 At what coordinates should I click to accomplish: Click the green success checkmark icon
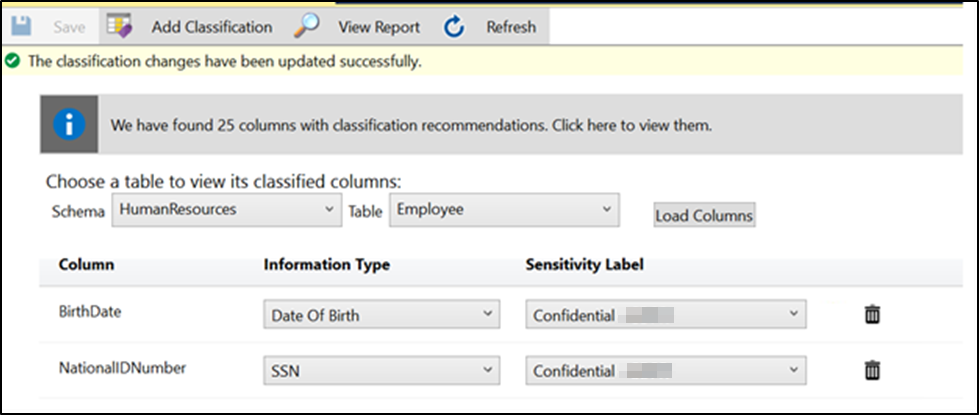[x=12, y=61]
